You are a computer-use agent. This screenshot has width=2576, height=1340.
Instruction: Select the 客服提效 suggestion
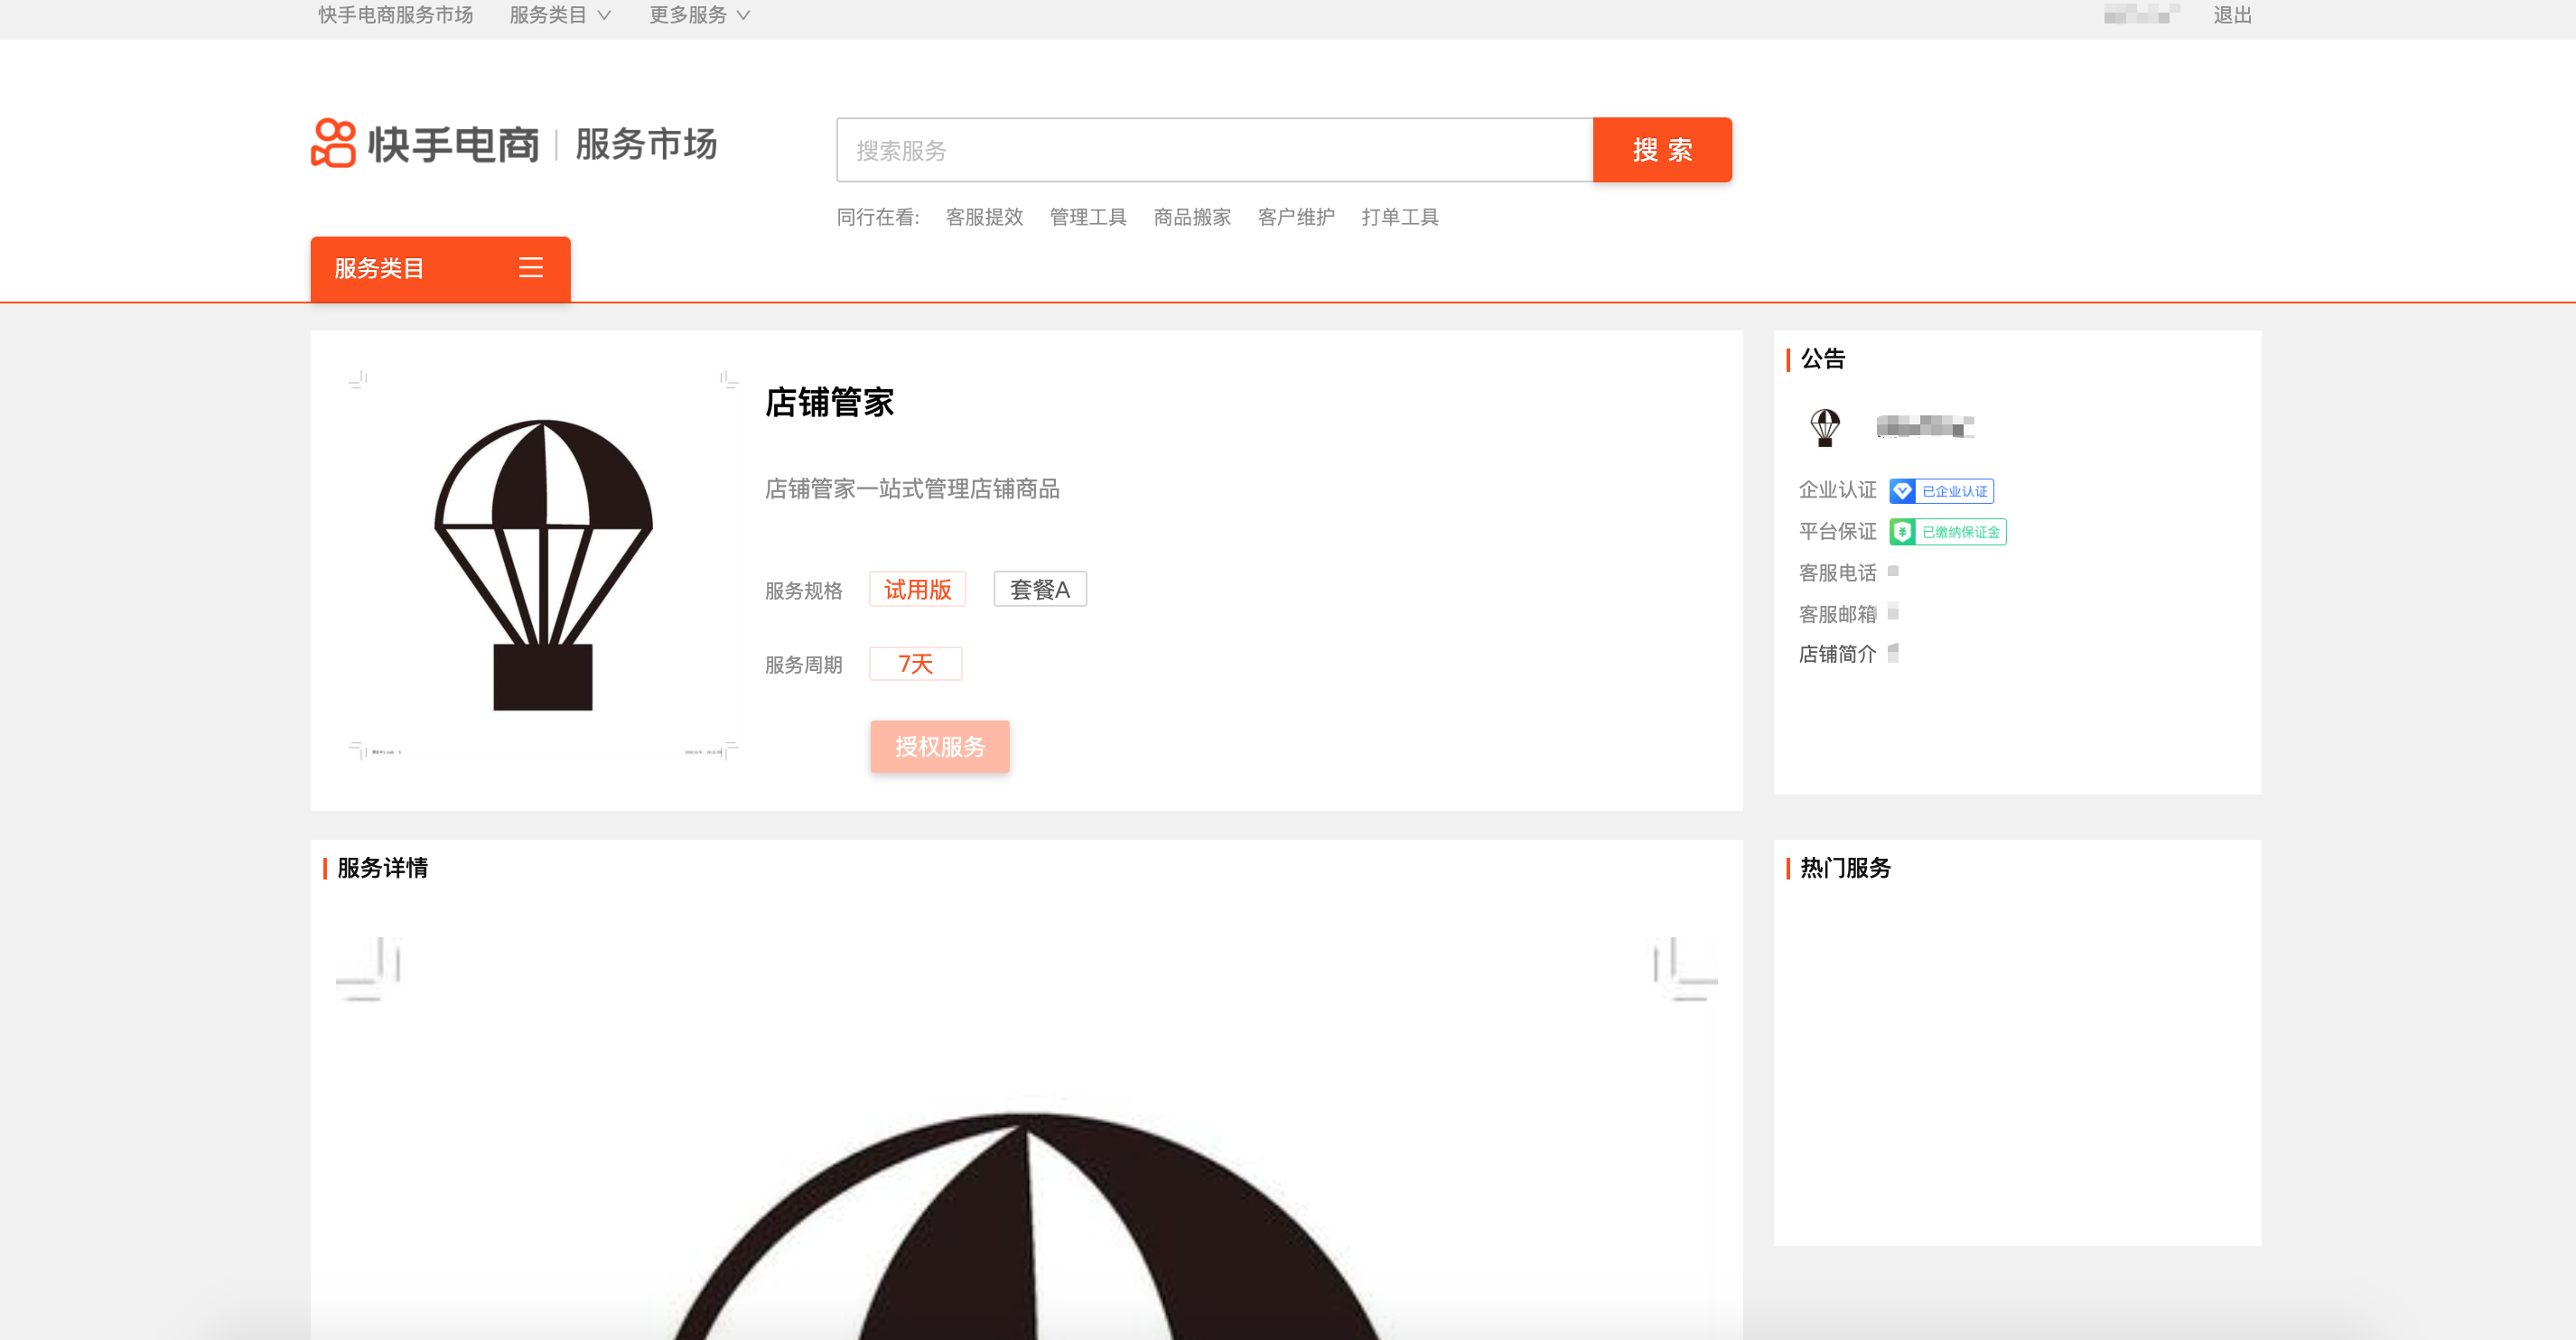pos(984,217)
